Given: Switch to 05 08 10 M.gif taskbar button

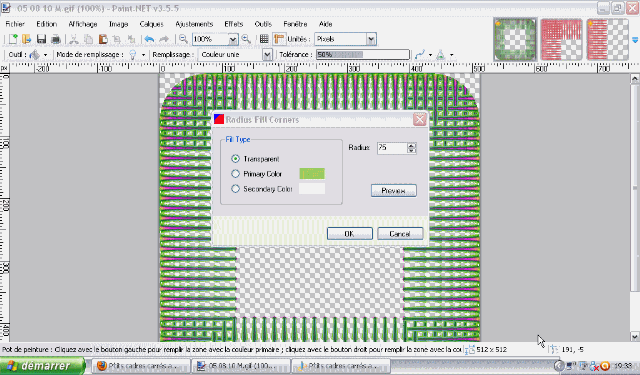Looking at the screenshot, I should tap(241, 366).
